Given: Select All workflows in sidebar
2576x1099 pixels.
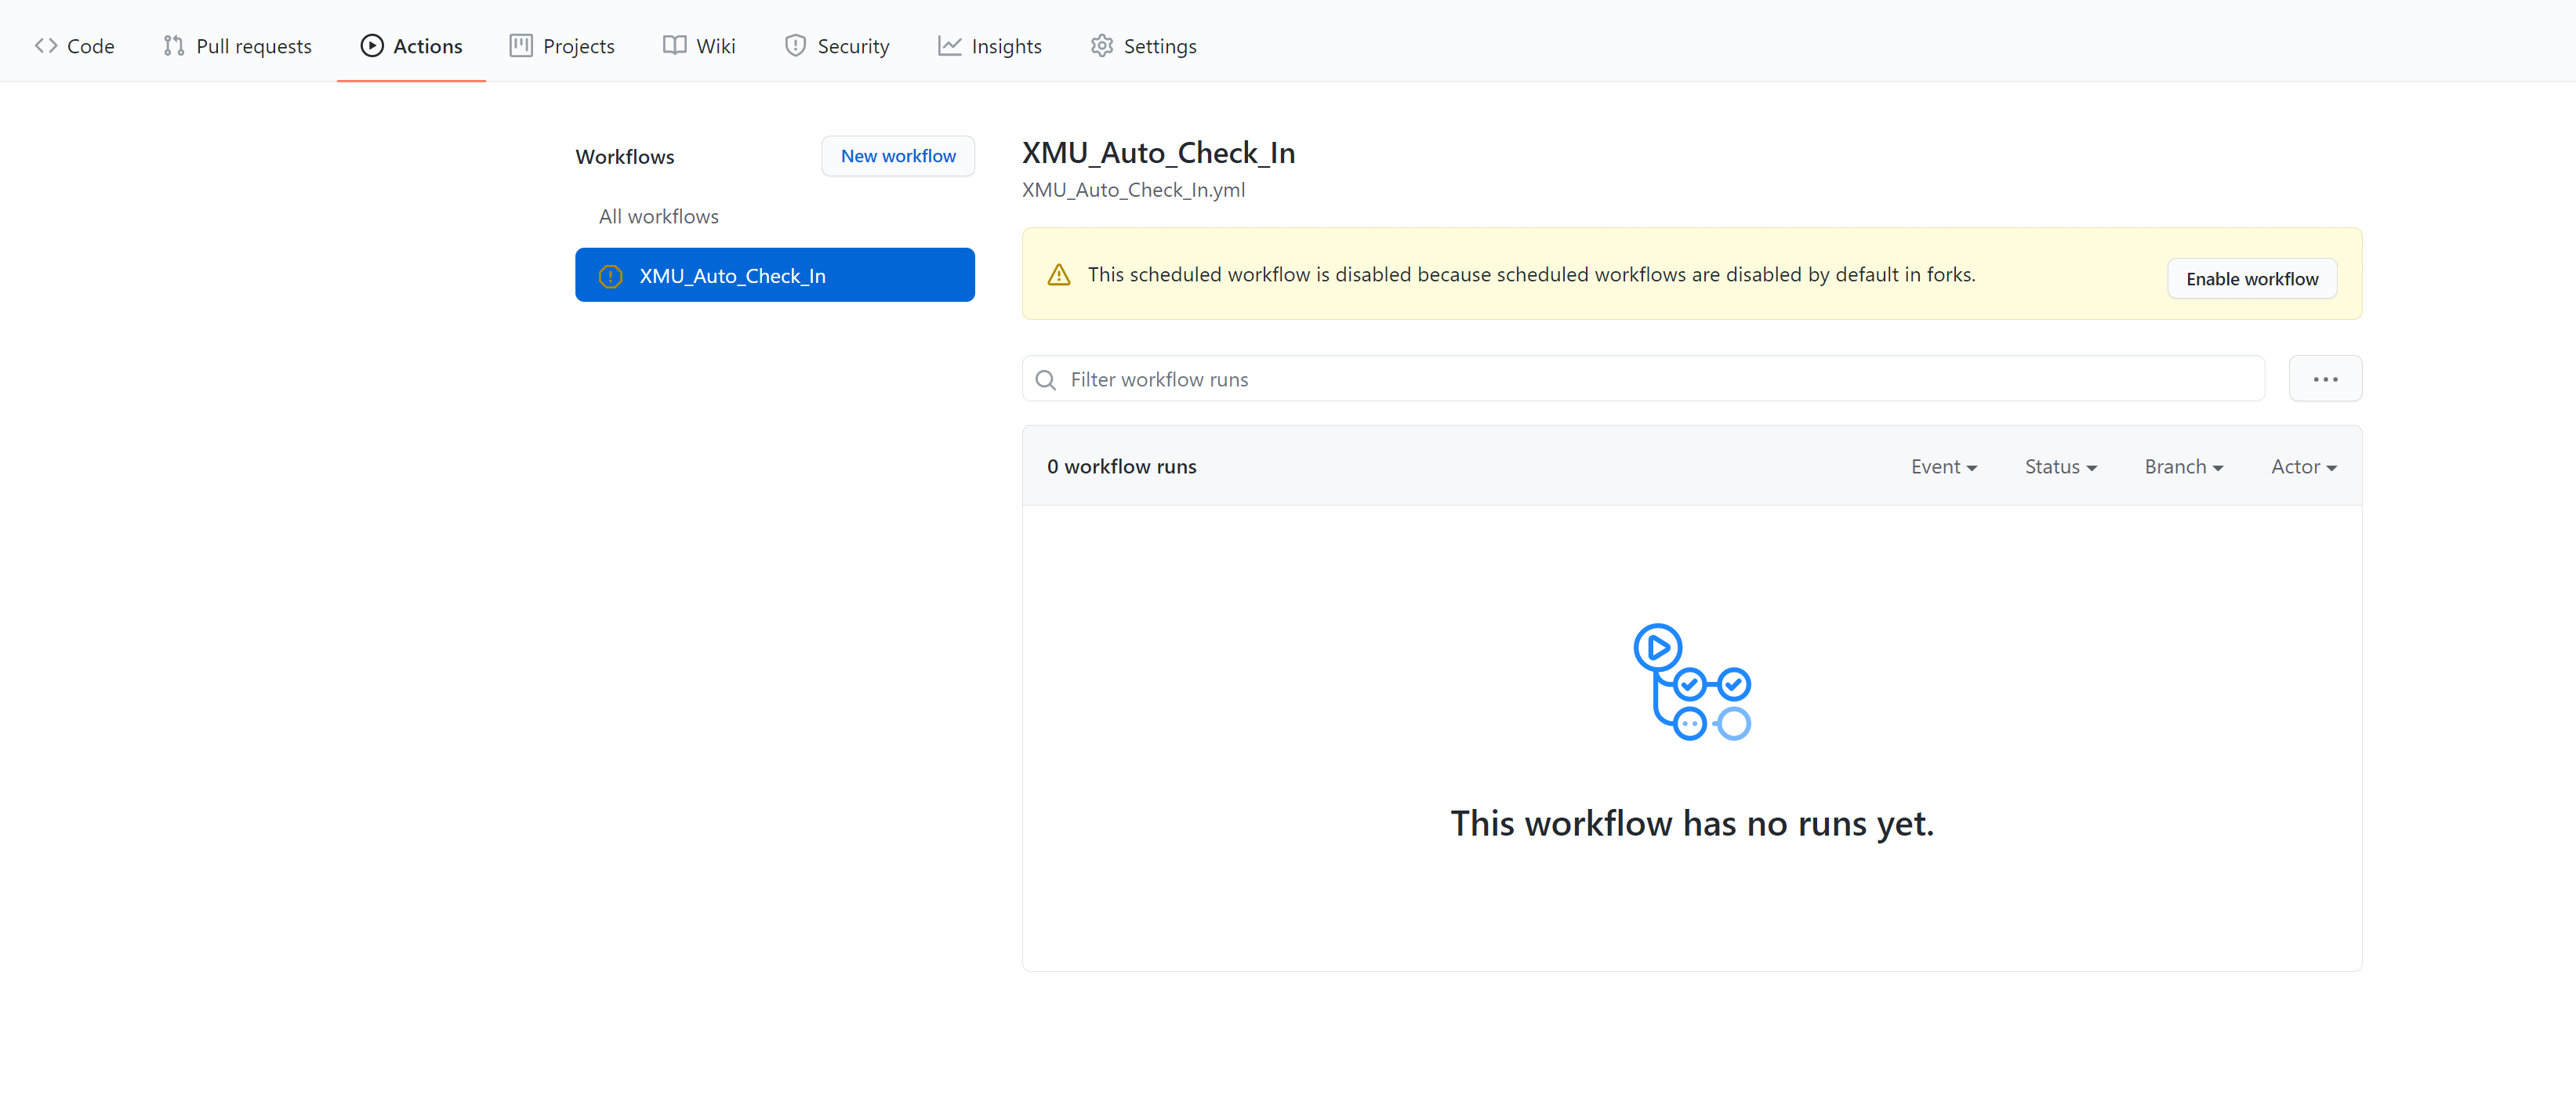Looking at the screenshot, I should pos(658,216).
